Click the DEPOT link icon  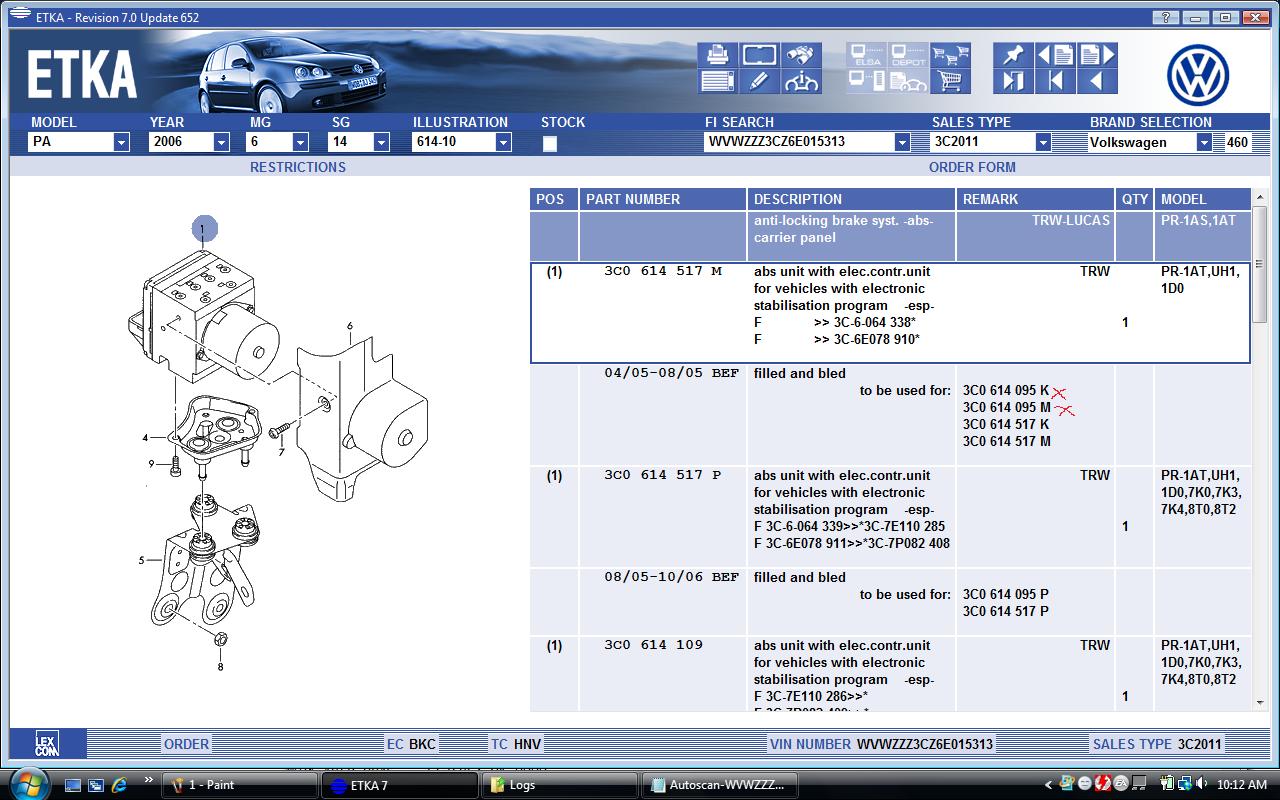[x=908, y=55]
